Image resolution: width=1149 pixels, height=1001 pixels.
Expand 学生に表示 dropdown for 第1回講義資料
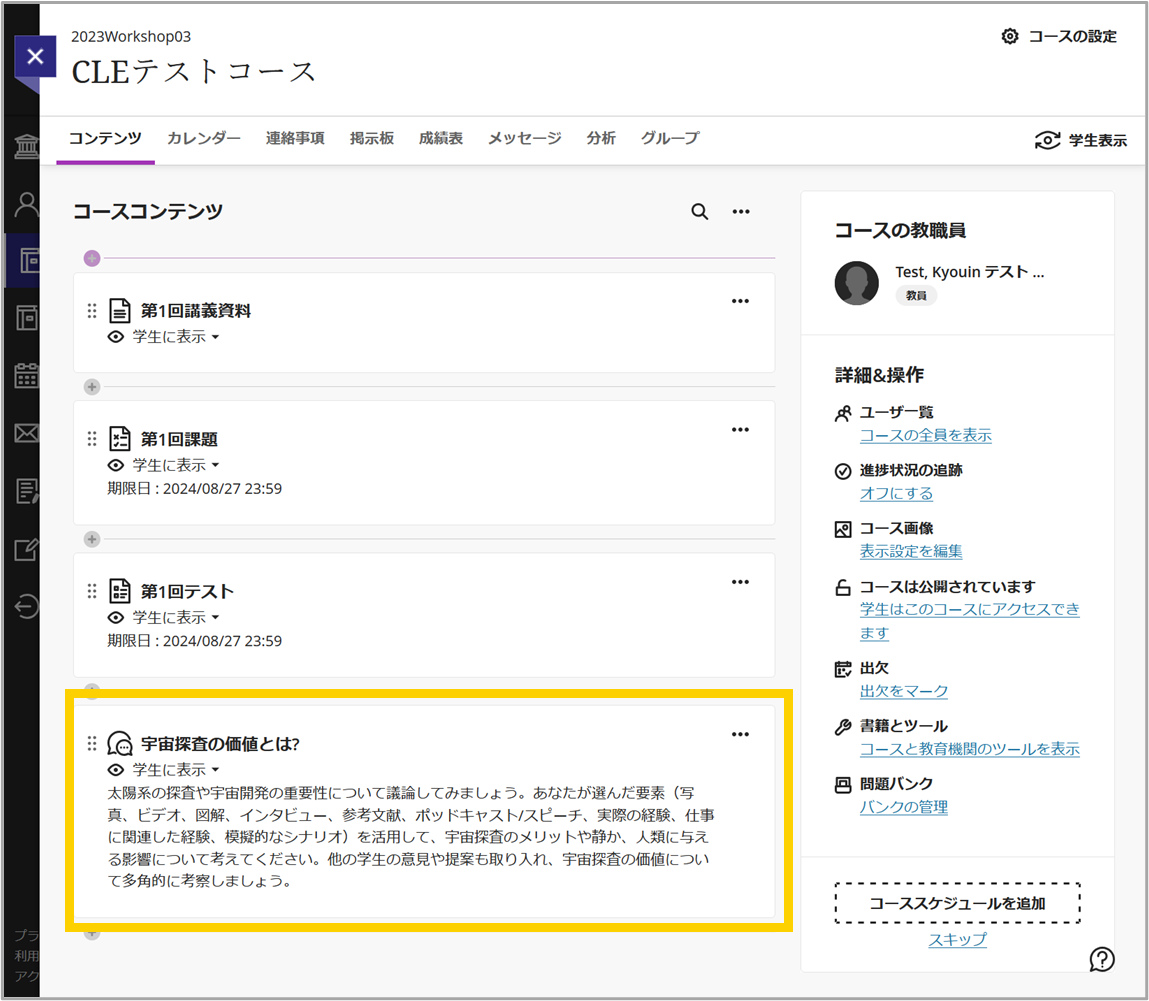pyautogui.click(x=176, y=337)
